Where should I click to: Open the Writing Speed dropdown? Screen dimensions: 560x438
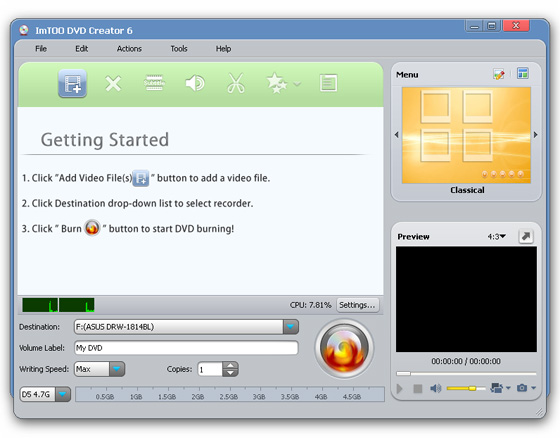click(117, 369)
